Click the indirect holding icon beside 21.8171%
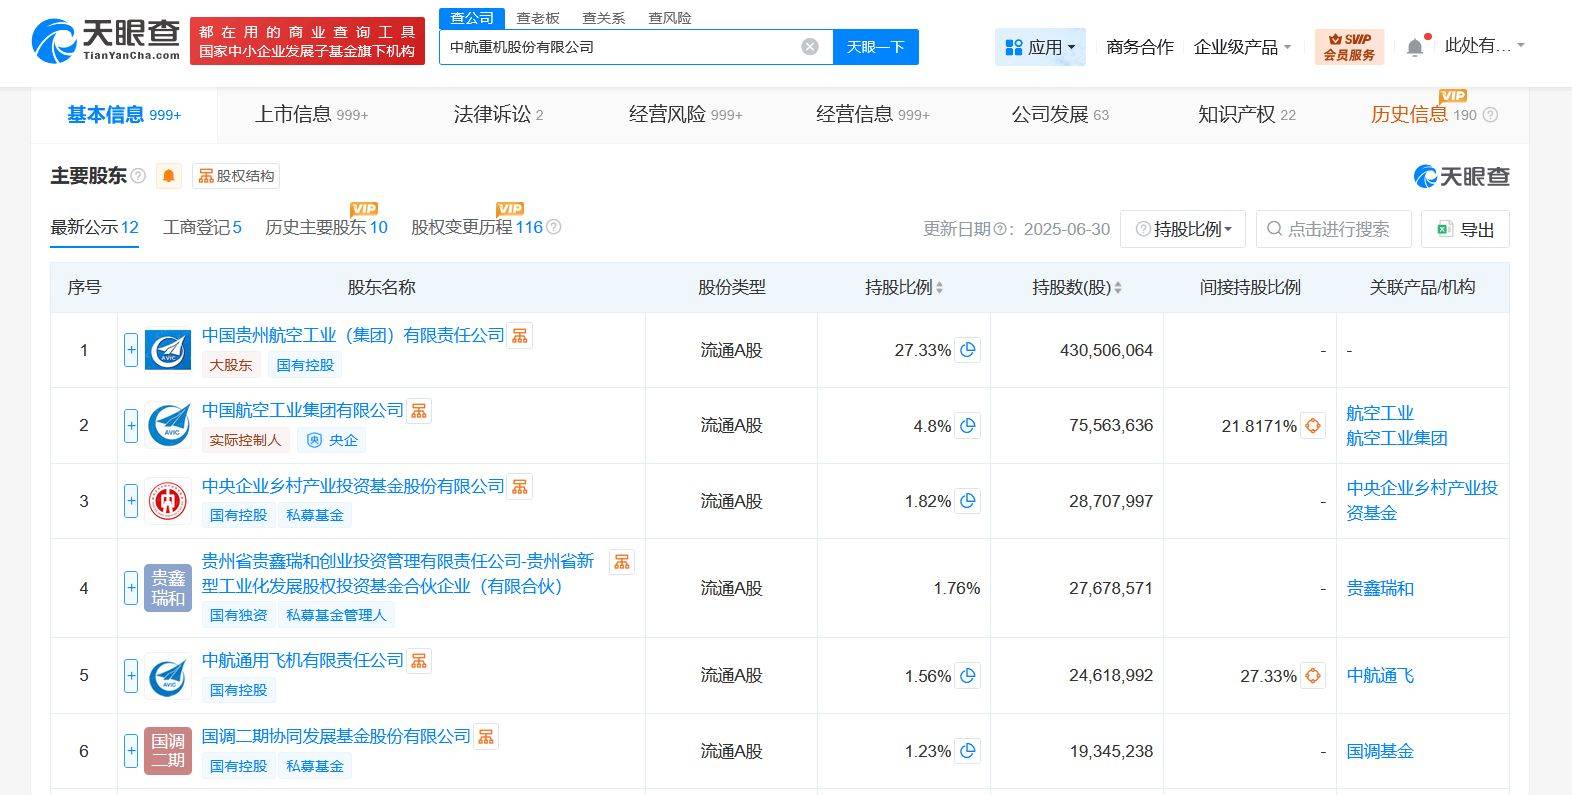Image resolution: width=1572 pixels, height=795 pixels. tap(1312, 426)
